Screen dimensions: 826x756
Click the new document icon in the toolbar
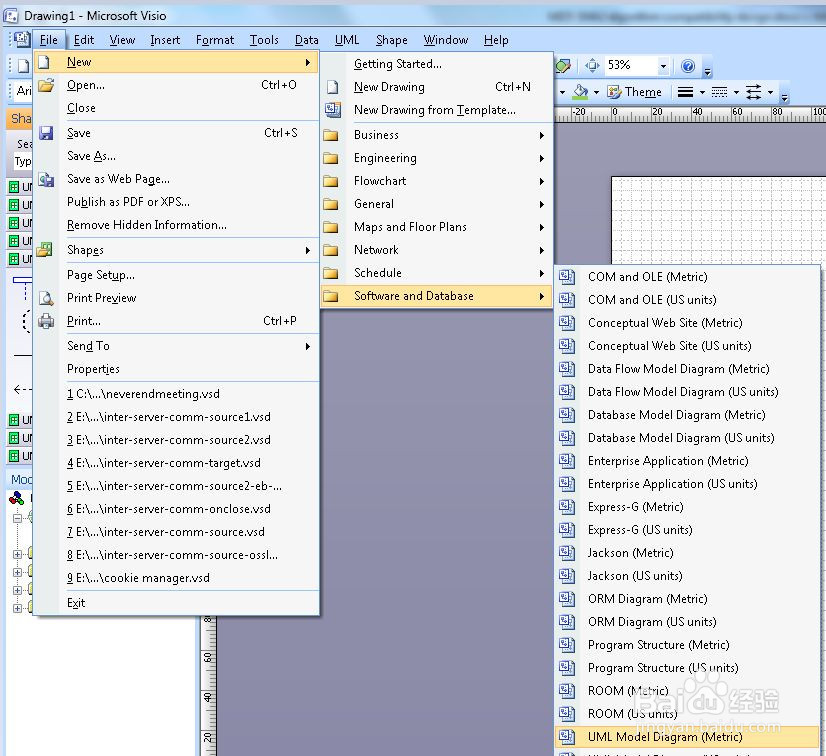coord(23,66)
